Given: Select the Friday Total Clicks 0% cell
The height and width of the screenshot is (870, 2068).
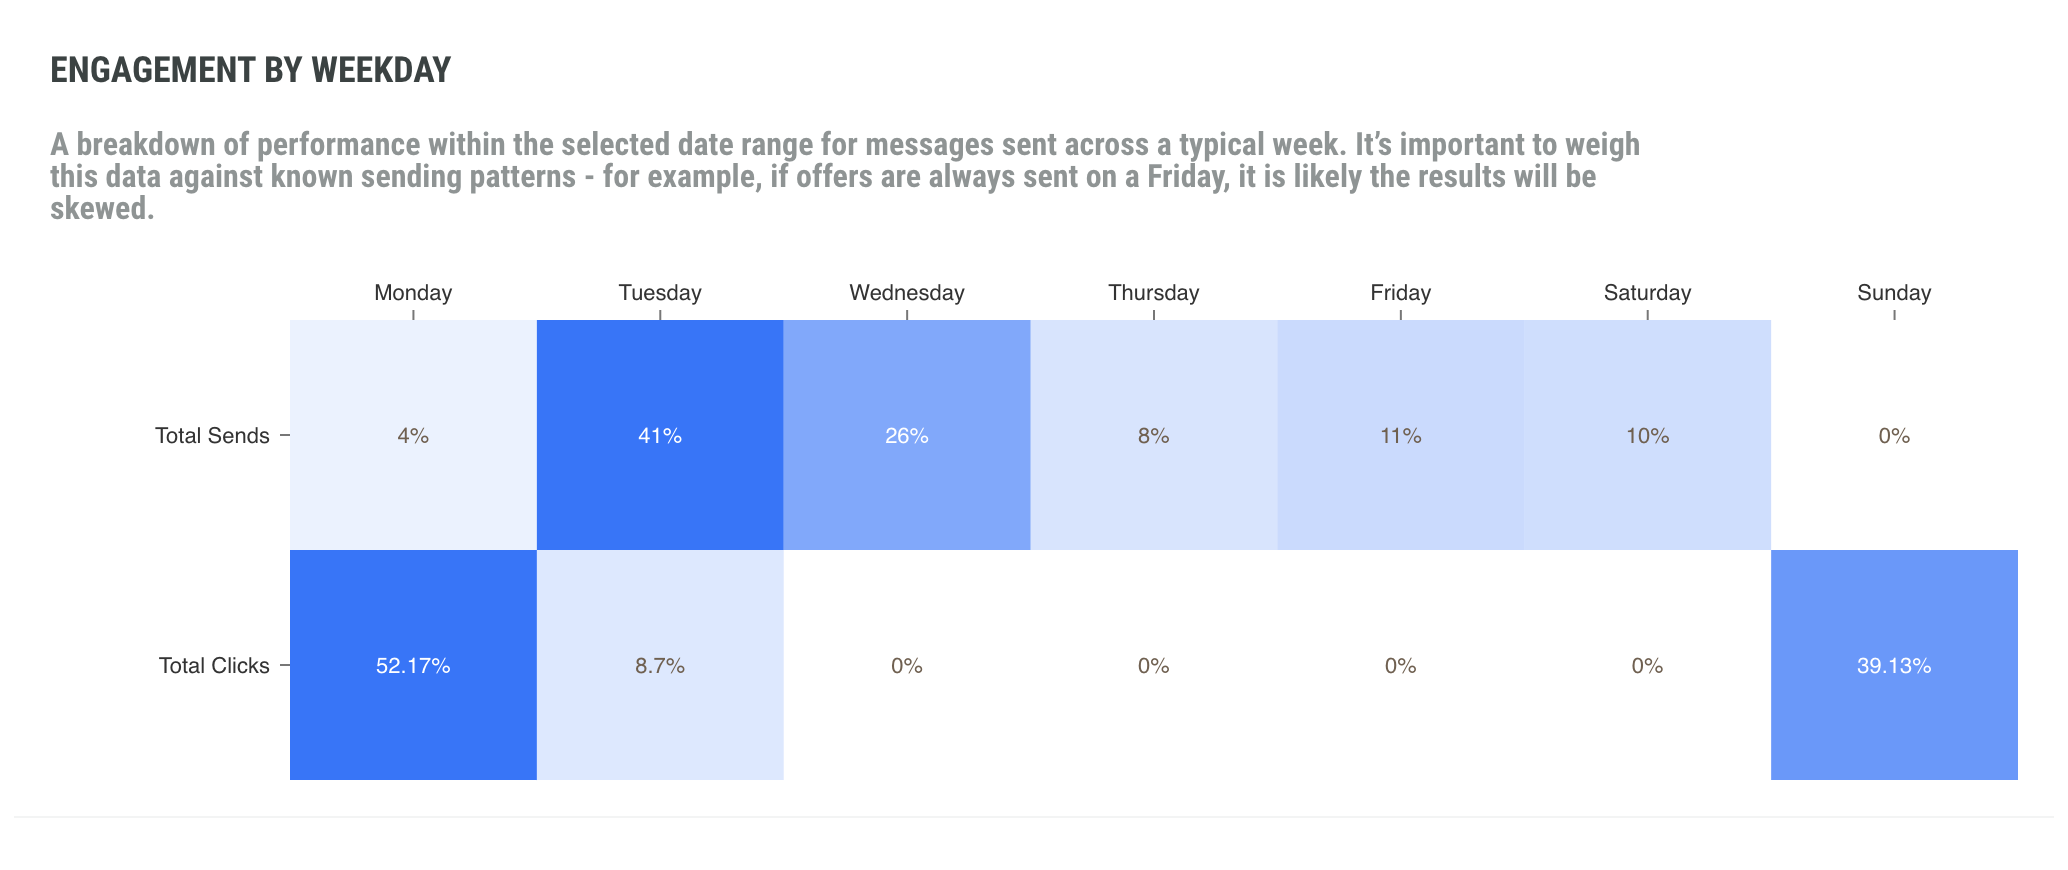Looking at the screenshot, I should 1400,665.
